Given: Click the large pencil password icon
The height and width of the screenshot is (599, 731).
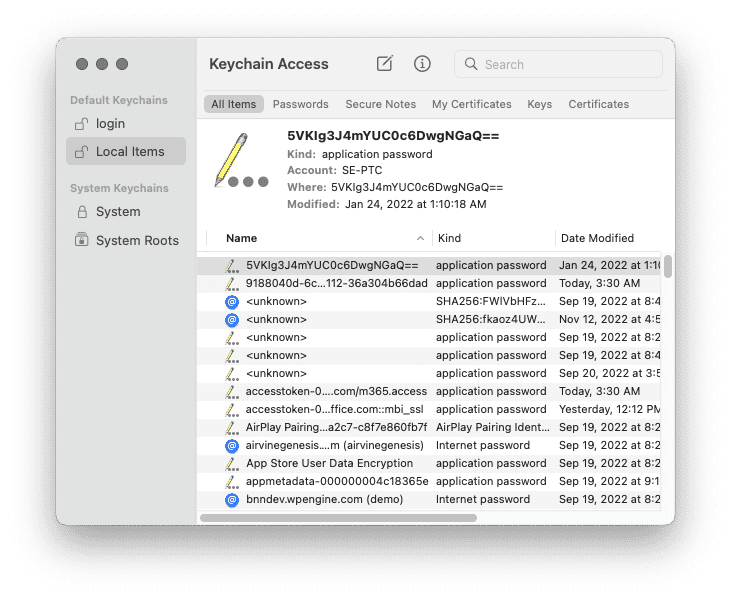Looking at the screenshot, I should [241, 161].
